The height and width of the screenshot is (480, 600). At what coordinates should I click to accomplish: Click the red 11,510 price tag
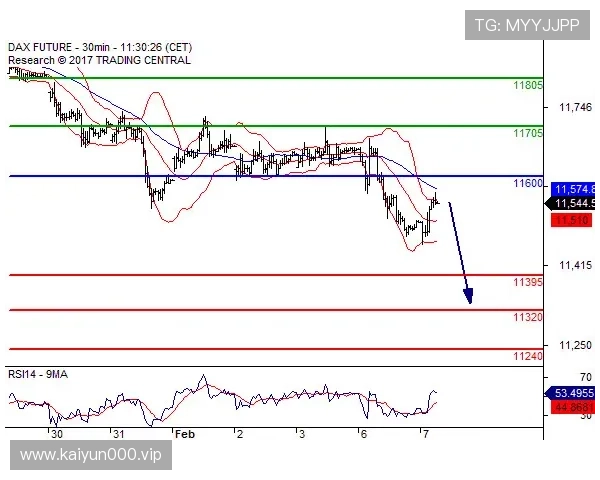pyautogui.click(x=570, y=219)
